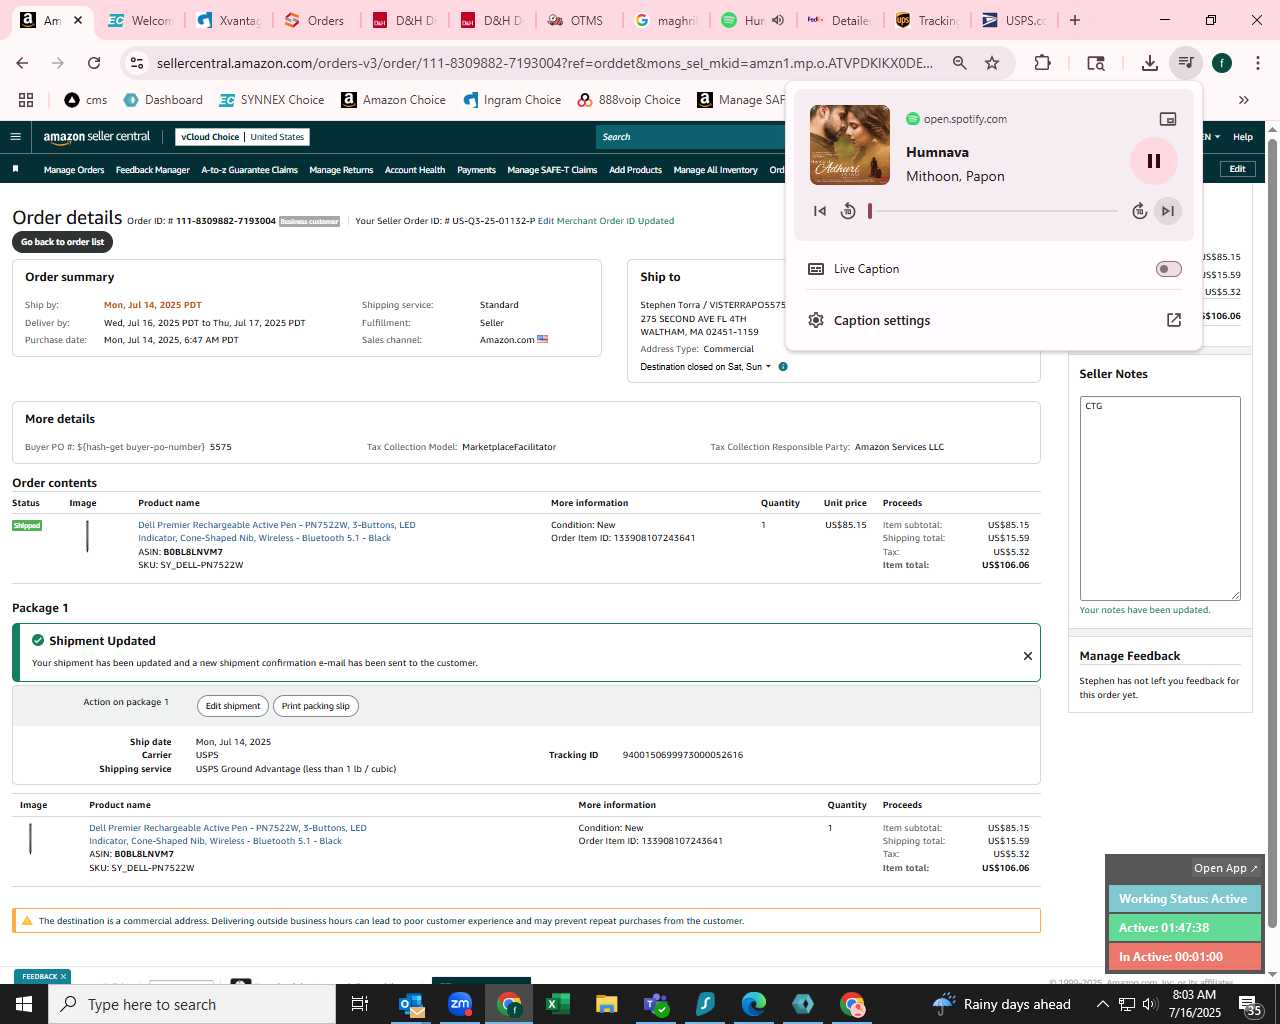Open the SYNNEX Choice bookmark
The width and height of the screenshot is (1280, 1024).
(272, 100)
